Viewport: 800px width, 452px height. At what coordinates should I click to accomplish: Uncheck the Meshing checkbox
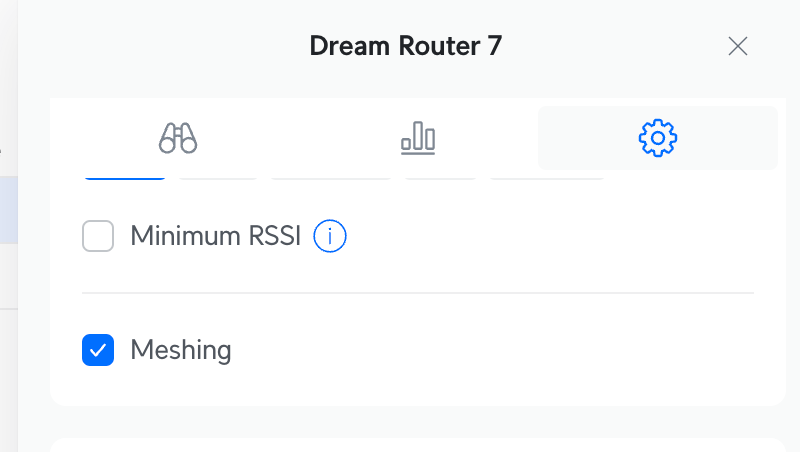coord(98,350)
